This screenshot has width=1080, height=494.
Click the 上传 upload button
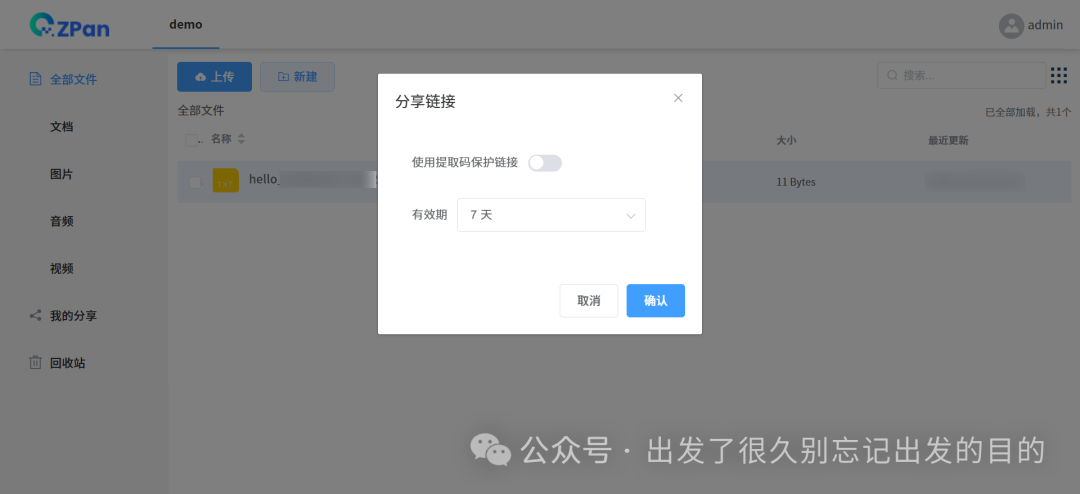214,76
